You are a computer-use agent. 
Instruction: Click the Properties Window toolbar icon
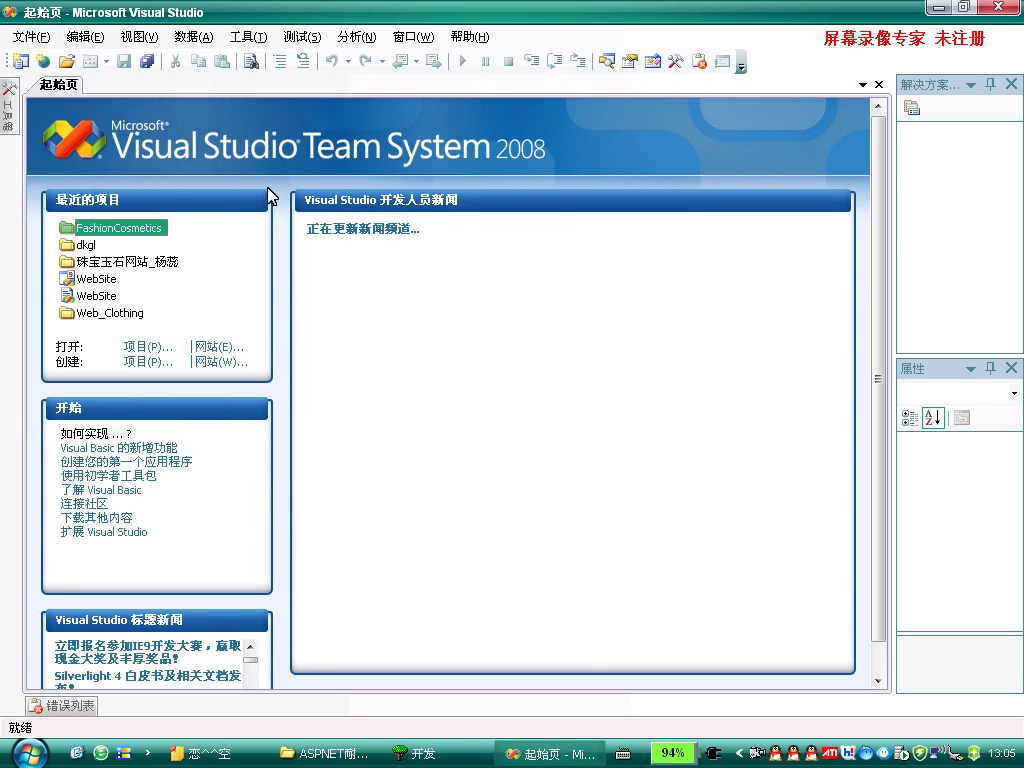(x=630, y=61)
